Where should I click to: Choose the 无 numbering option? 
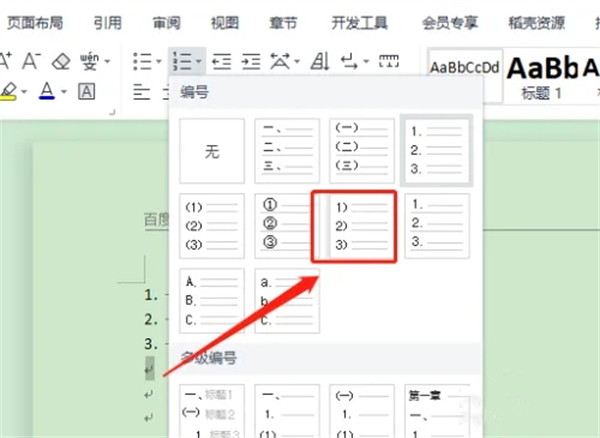[x=212, y=151]
